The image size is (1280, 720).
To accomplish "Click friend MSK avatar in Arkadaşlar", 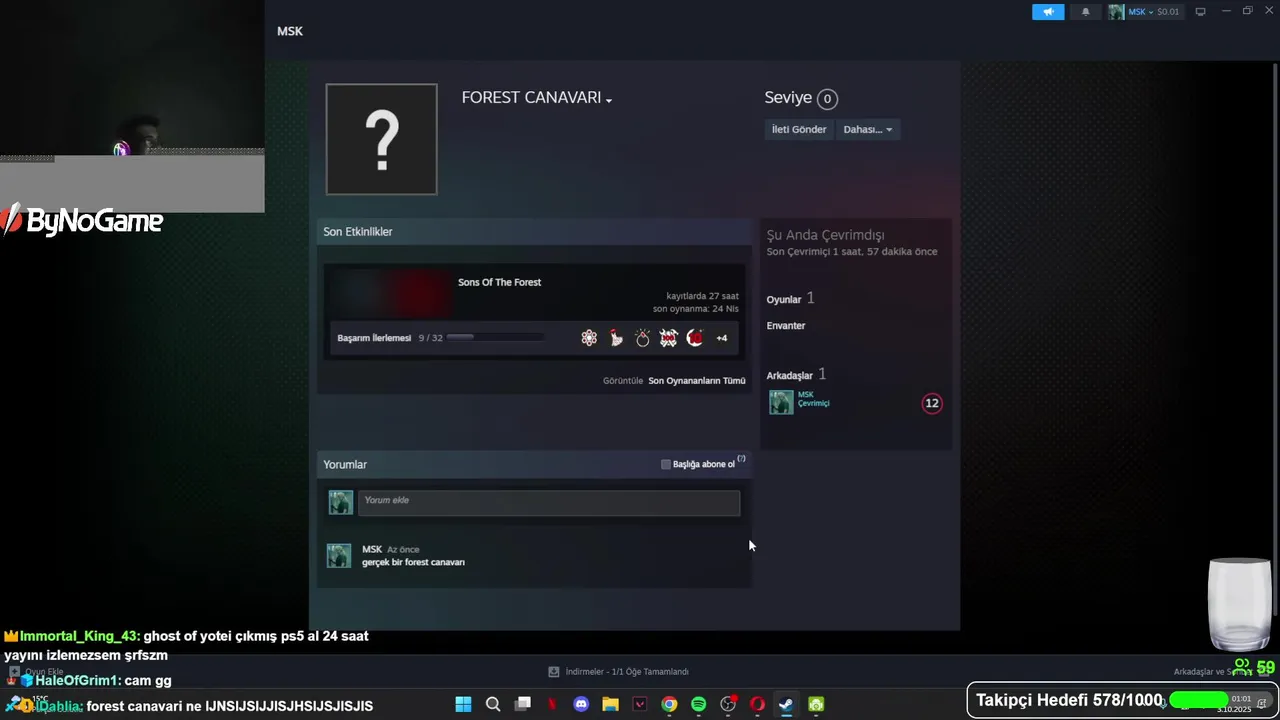I will tap(781, 402).
